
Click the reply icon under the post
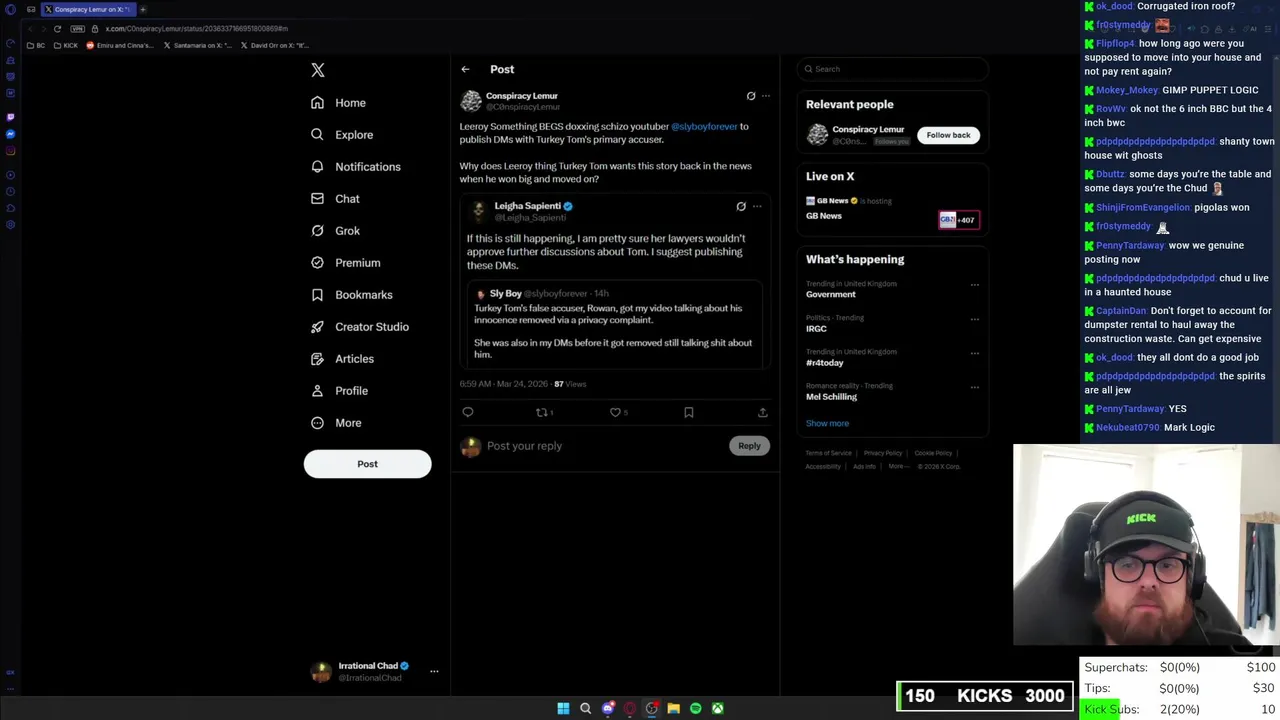click(x=468, y=412)
